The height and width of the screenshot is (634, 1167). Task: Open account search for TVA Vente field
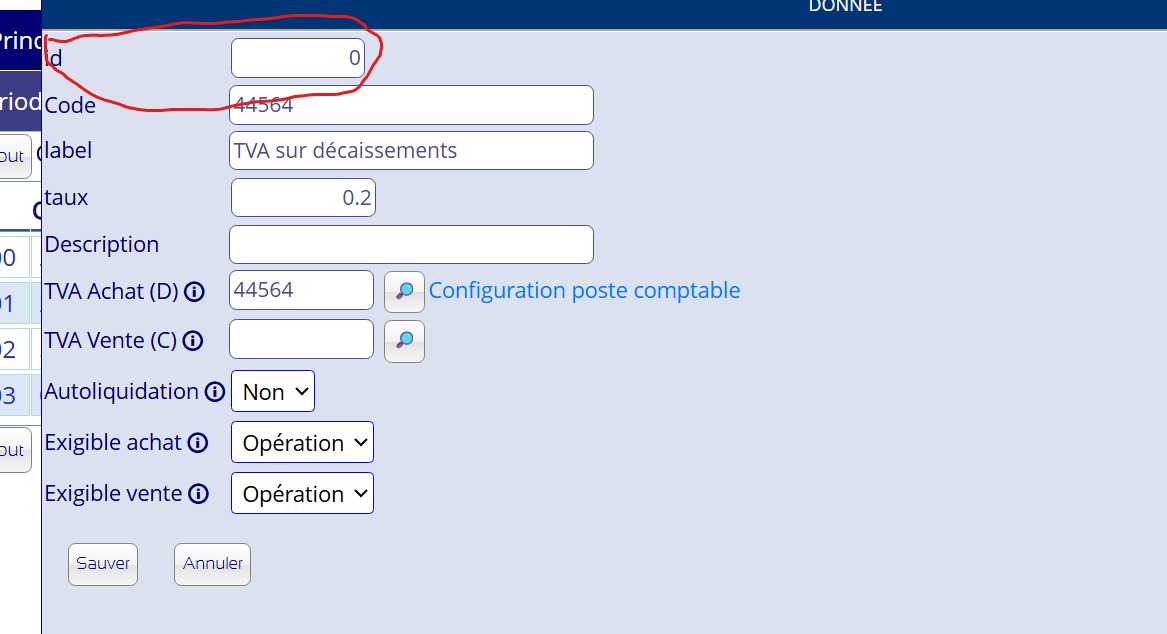tap(404, 341)
